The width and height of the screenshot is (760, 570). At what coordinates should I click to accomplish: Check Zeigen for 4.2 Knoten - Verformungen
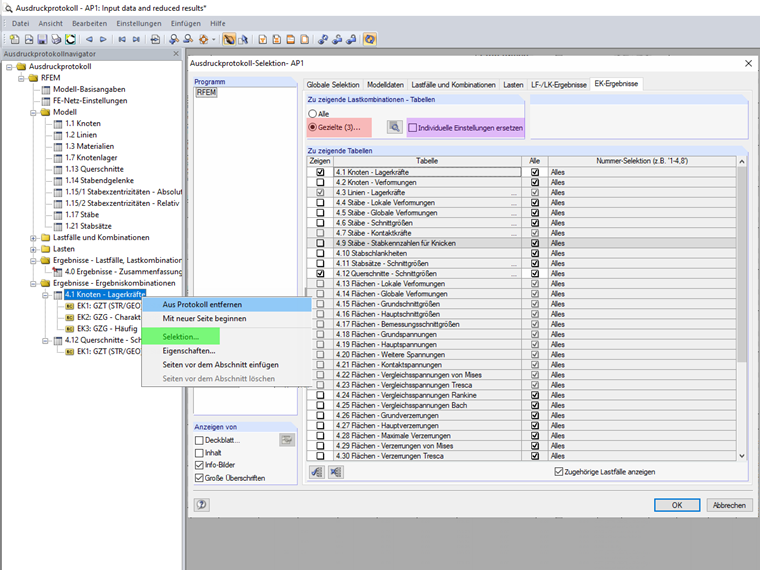pyautogui.click(x=320, y=182)
